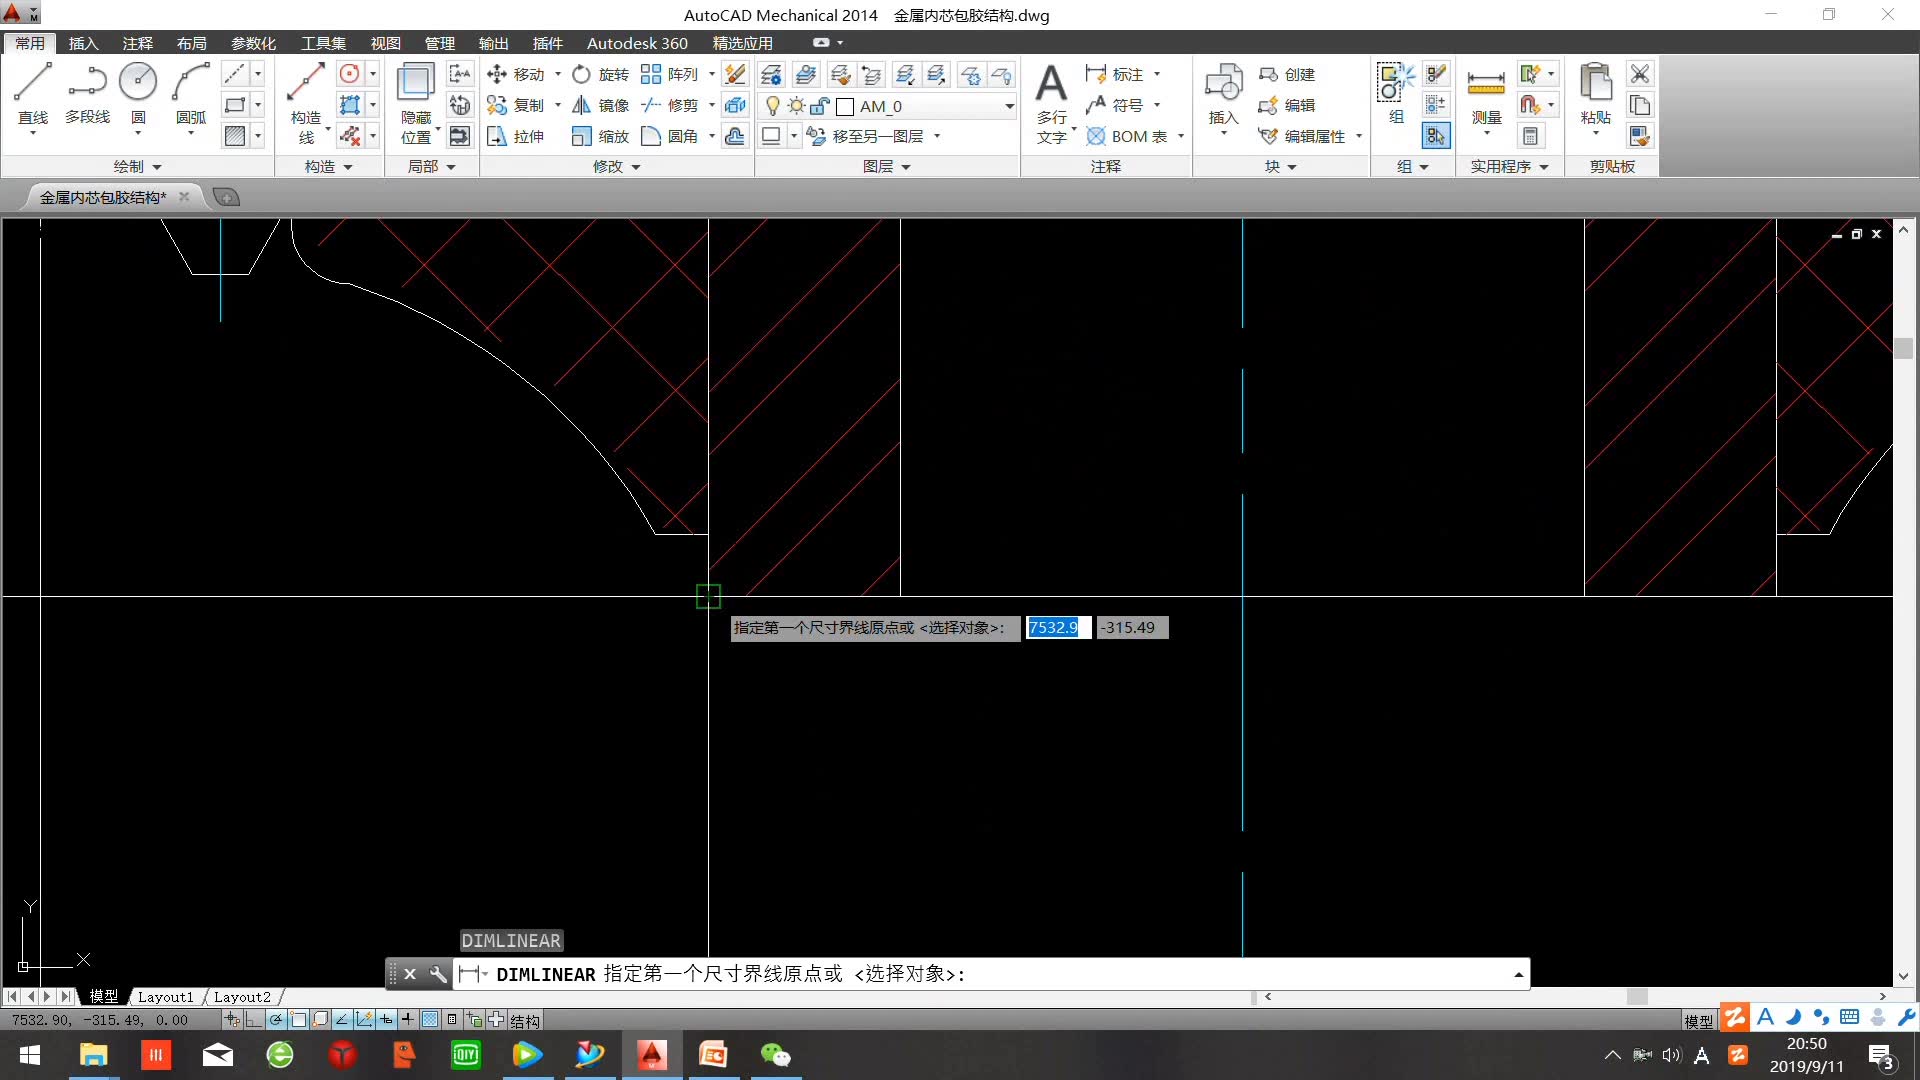
Task: Expand the 修改 (Modify) panel
Action: pos(616,167)
